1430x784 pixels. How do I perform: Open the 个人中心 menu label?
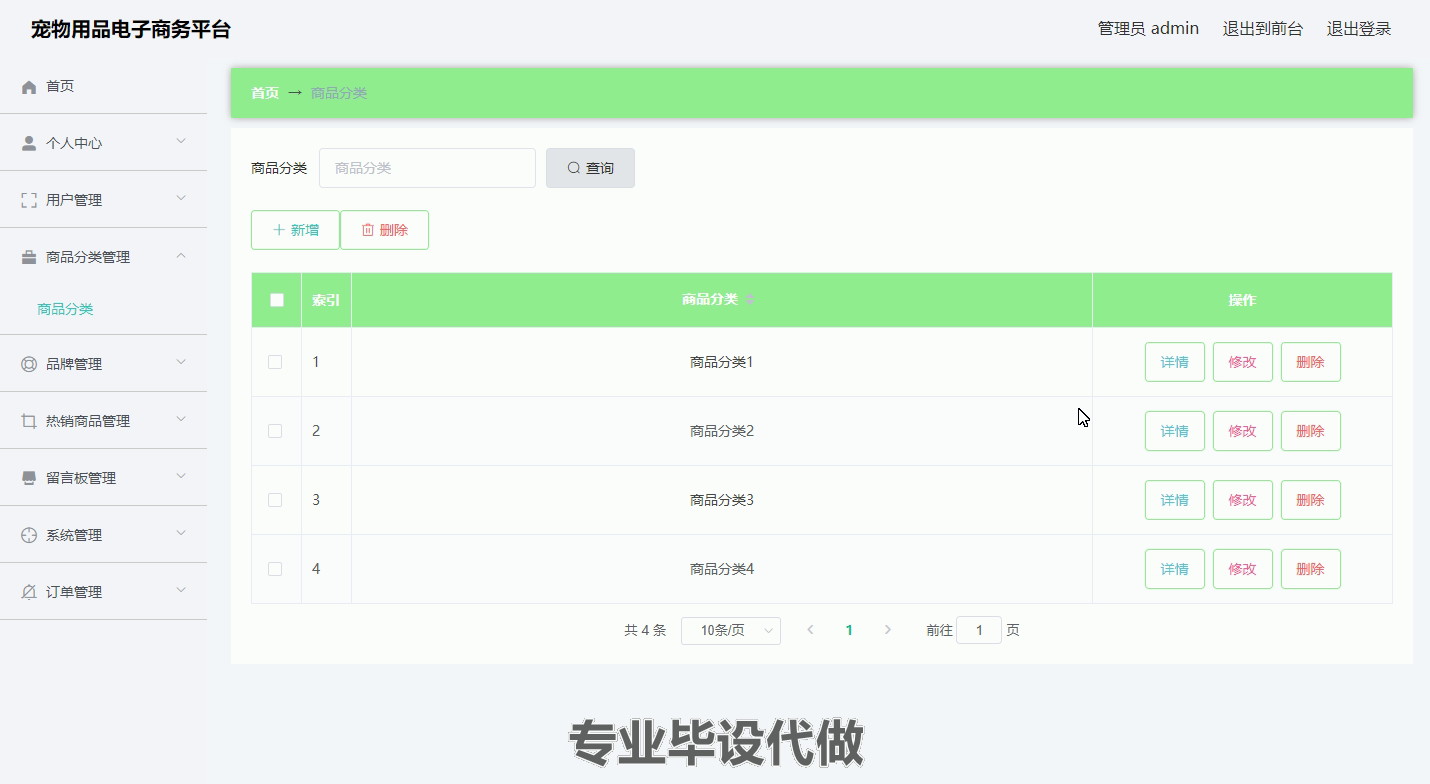74,143
